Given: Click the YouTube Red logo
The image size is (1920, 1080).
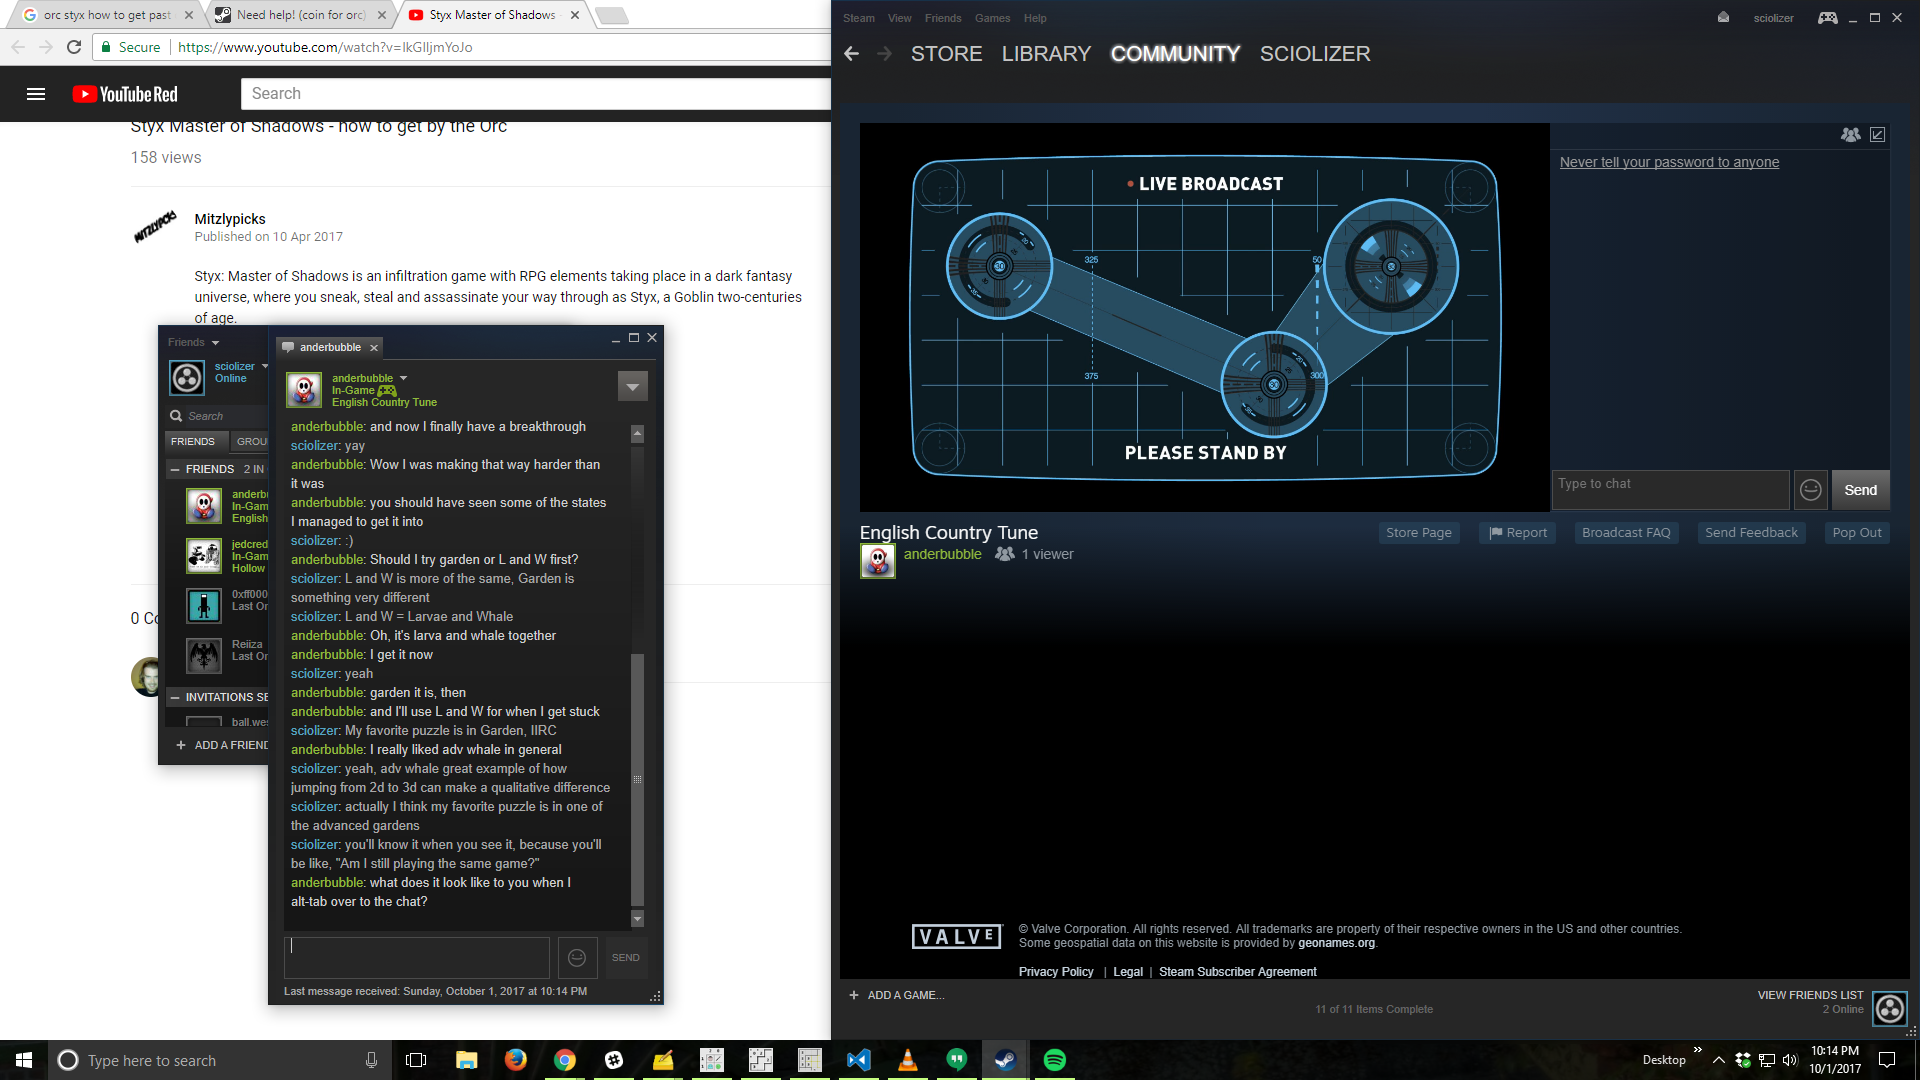Looking at the screenshot, I should click(125, 94).
